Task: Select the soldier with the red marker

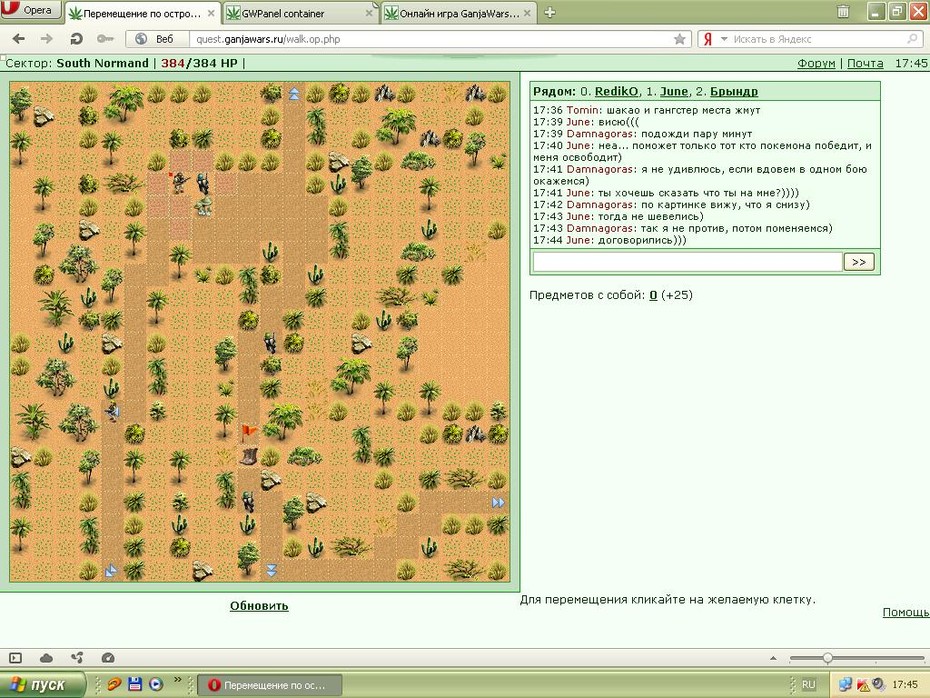Action: pos(179,183)
